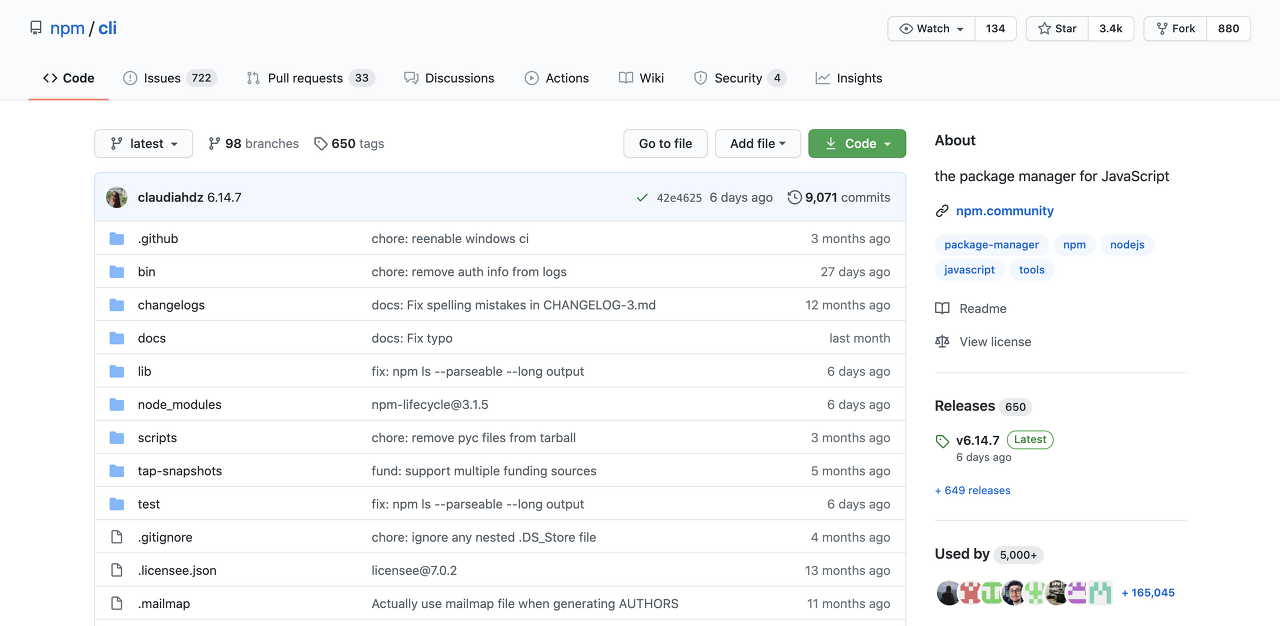The image size is (1280, 626).
Task: Click claudiahdz's avatar image
Action: [117, 198]
